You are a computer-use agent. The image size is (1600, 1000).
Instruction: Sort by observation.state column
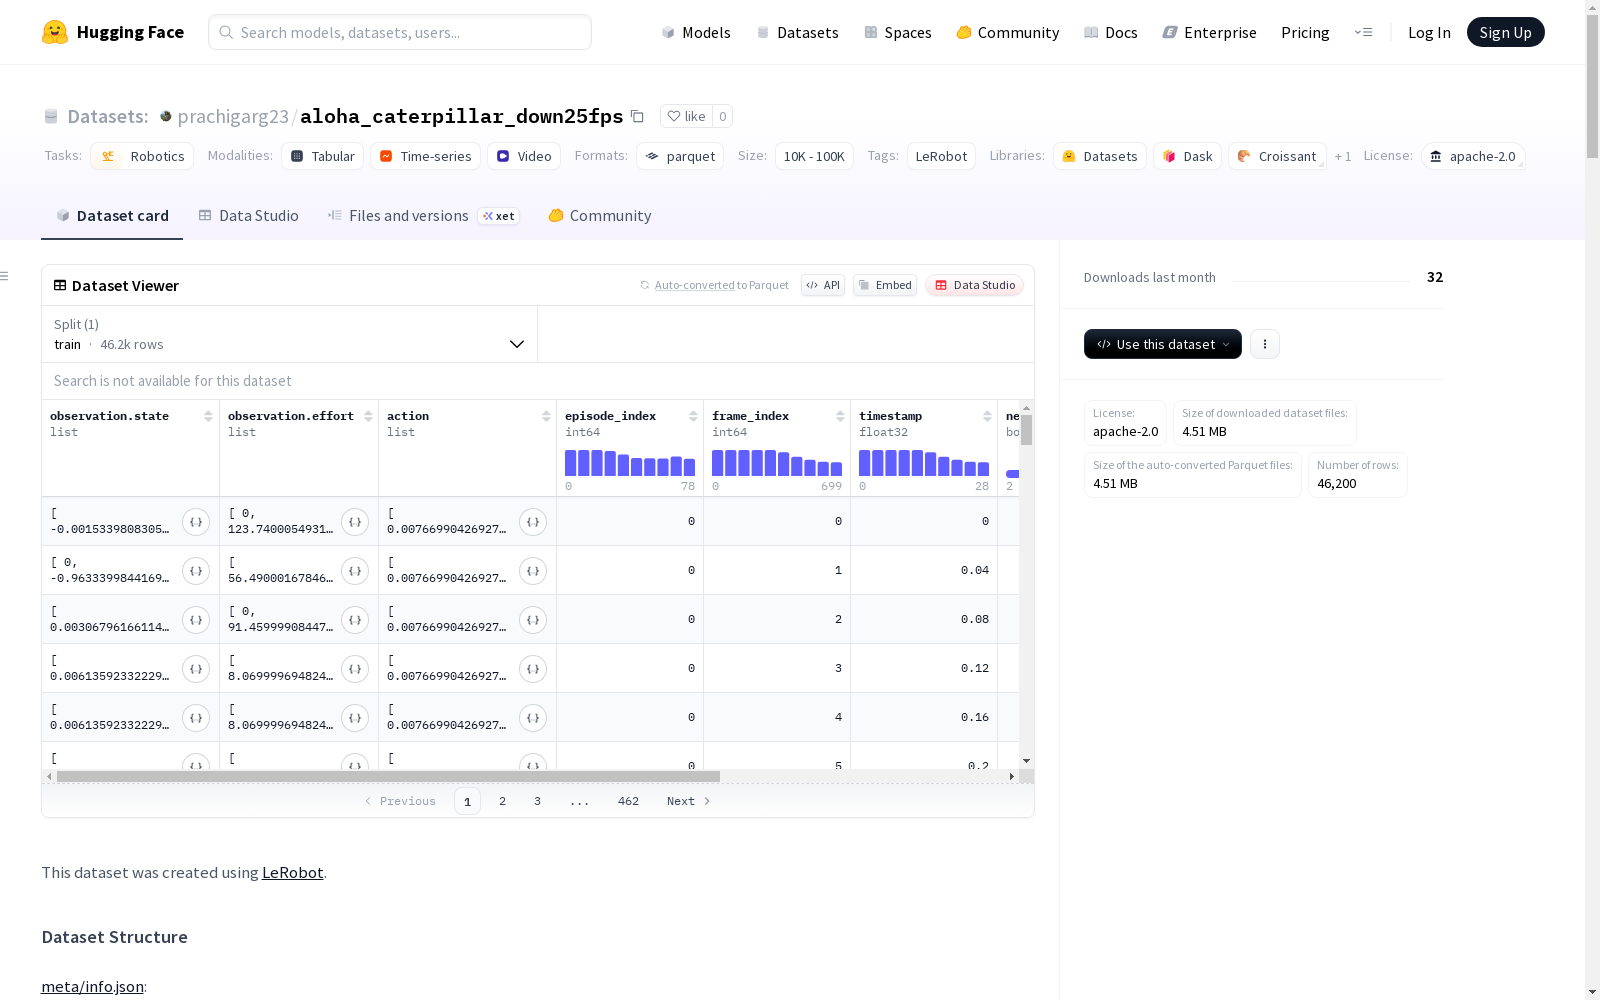[208, 416]
